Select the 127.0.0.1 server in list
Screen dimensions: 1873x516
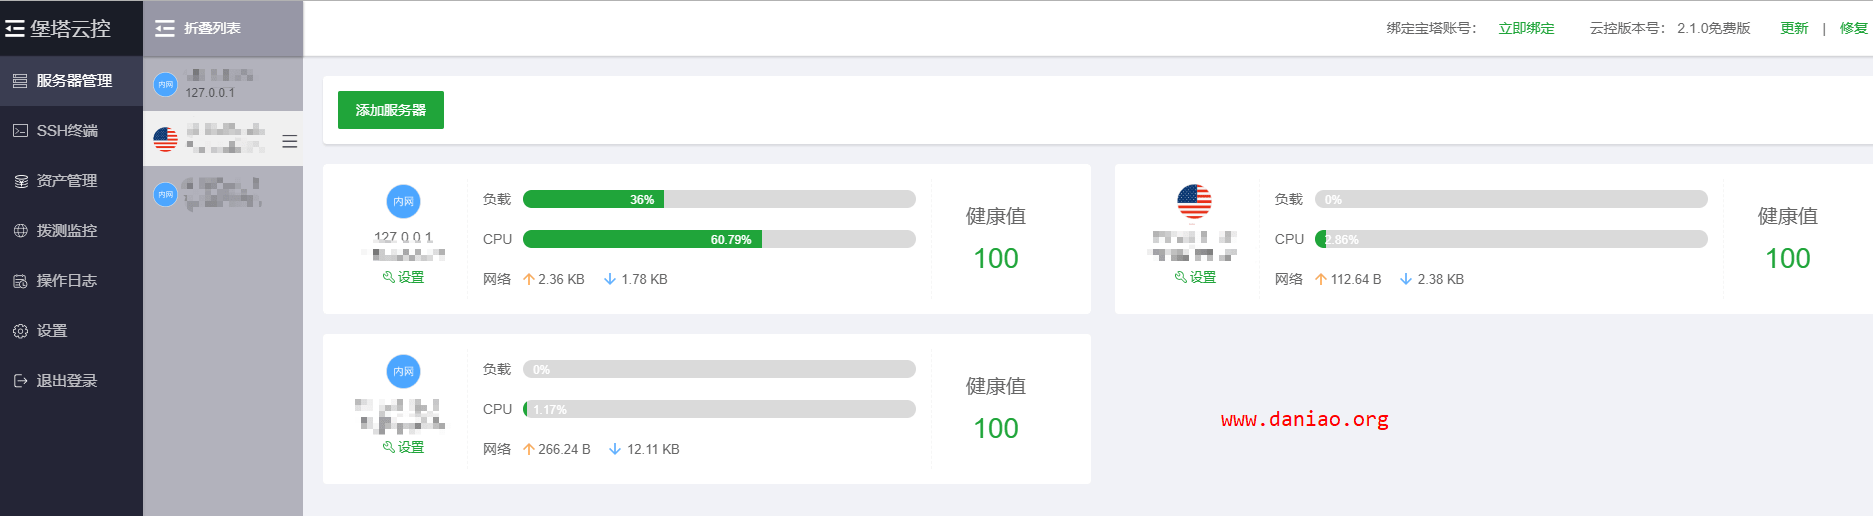(223, 84)
